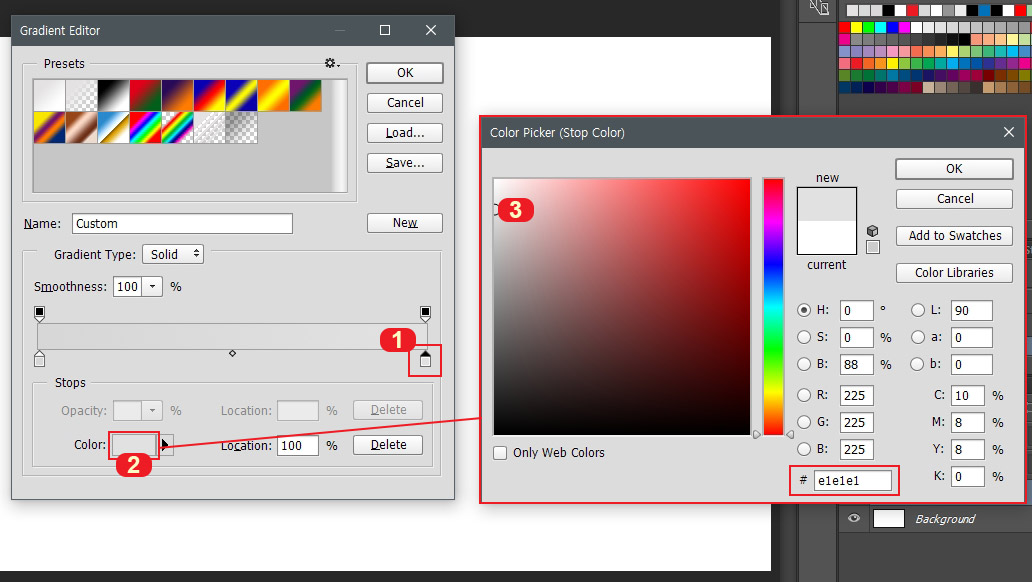Select the Orange, Yellow, Orange gradient preset

click(274, 95)
